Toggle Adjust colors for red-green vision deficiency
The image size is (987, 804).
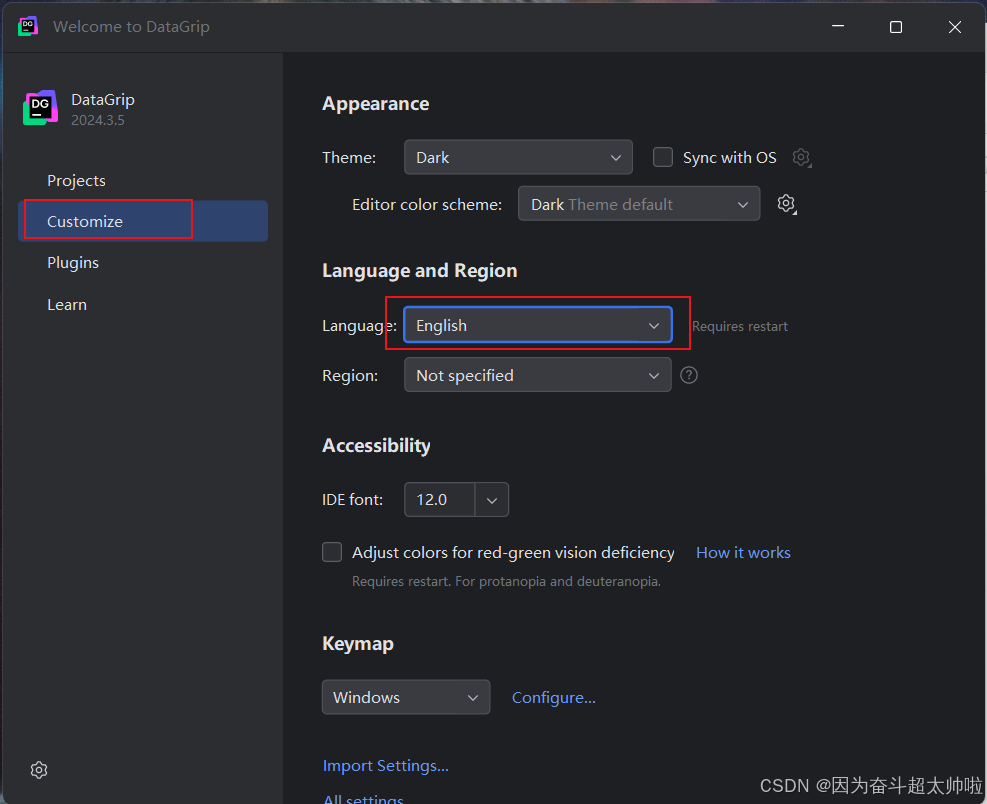[332, 552]
